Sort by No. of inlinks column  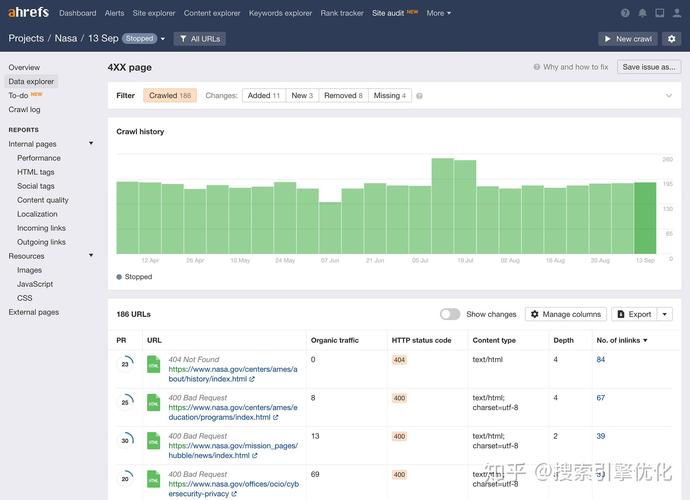click(x=622, y=340)
